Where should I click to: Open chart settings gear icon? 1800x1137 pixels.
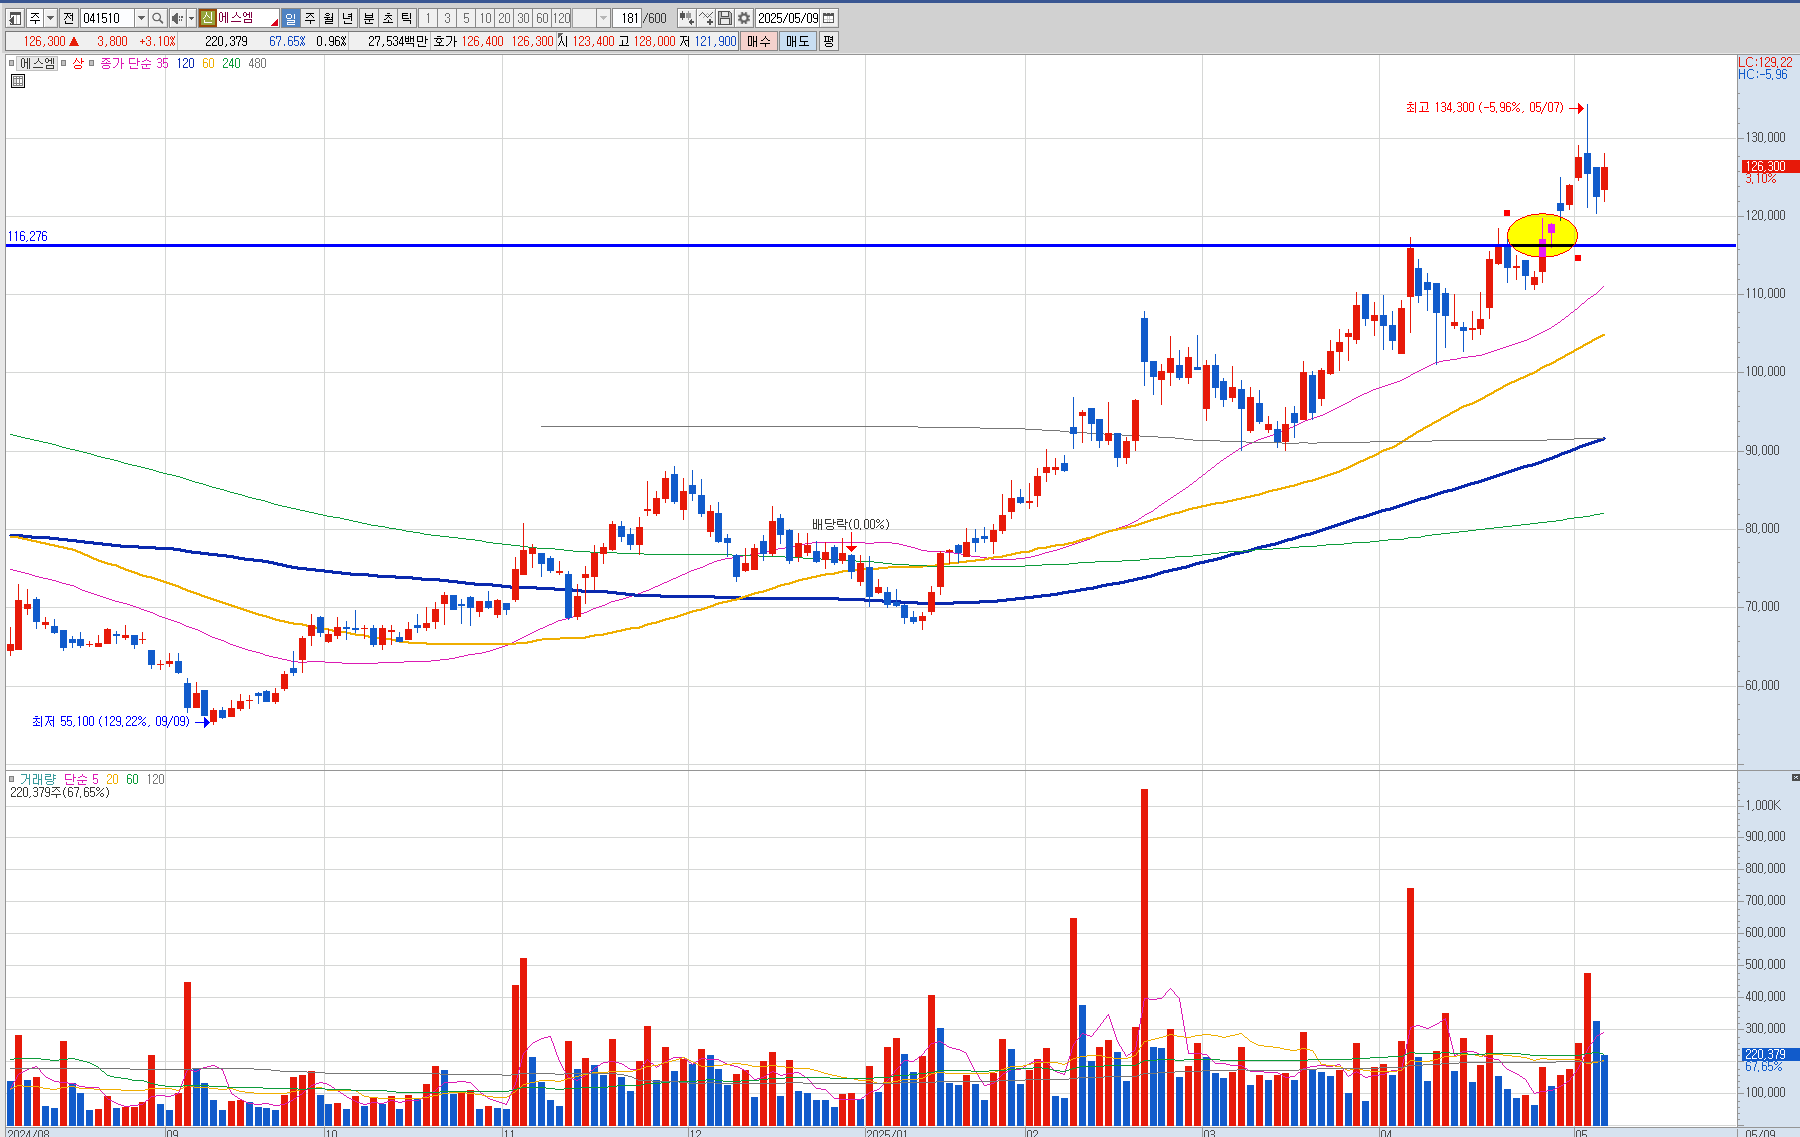(x=744, y=18)
